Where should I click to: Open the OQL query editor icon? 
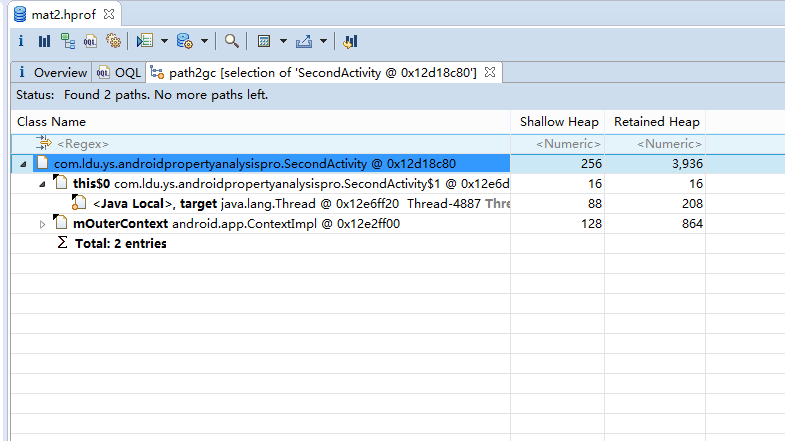(90, 41)
